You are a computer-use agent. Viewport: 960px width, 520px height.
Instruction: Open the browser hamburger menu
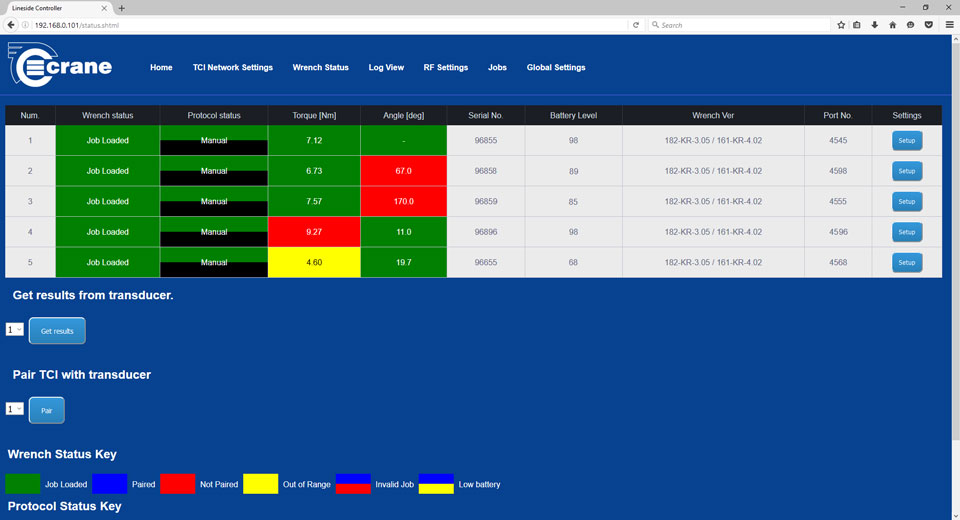coord(949,25)
